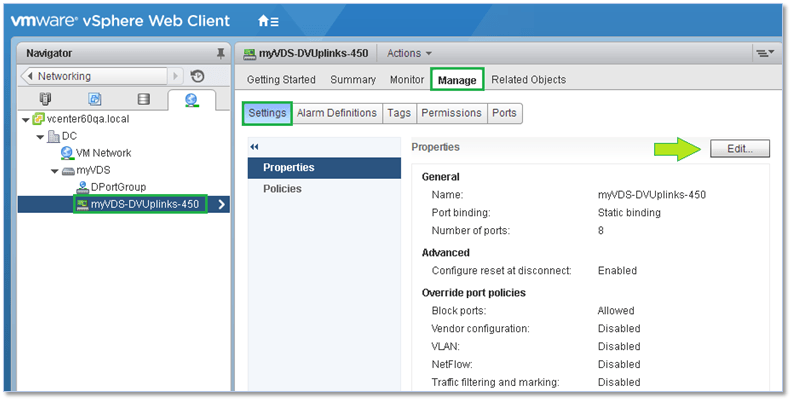792x401 pixels.
Task: Open the panel options menu icon
Action: click(765, 53)
